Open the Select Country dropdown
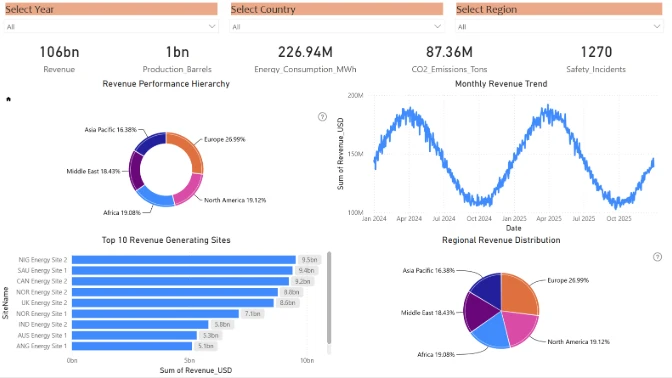Screen dimensions: 672x378 336,27
